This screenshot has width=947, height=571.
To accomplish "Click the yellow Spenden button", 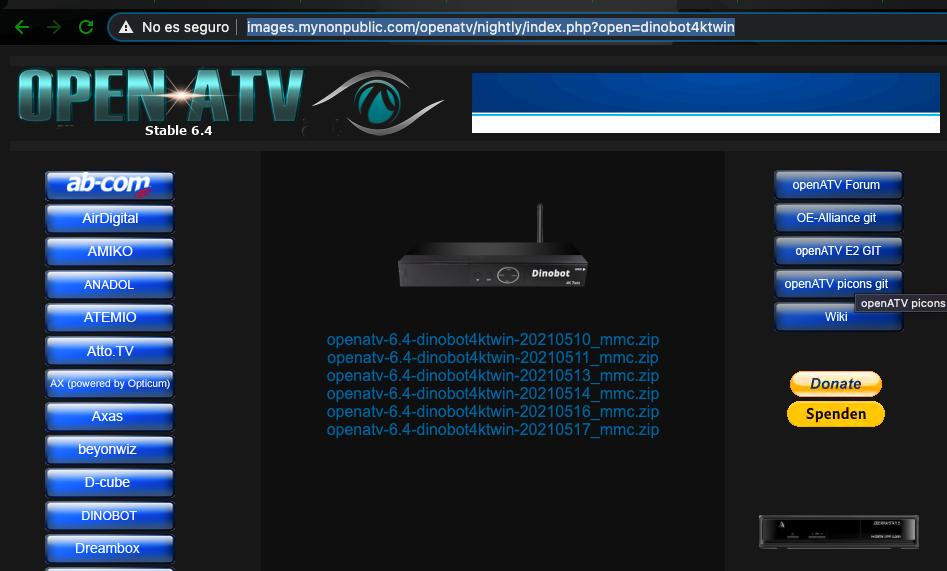I will coord(835,414).
